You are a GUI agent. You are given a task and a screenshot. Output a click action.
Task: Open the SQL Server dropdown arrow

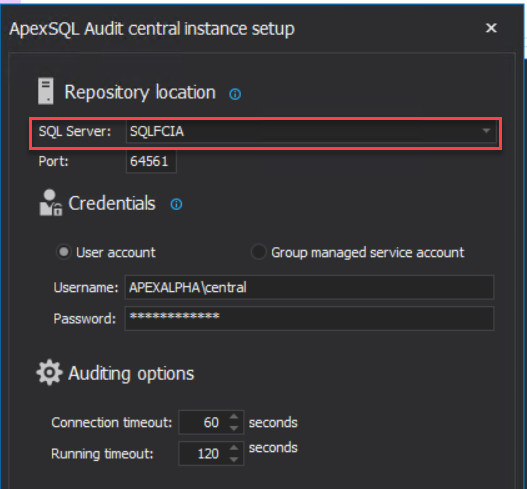click(x=486, y=131)
